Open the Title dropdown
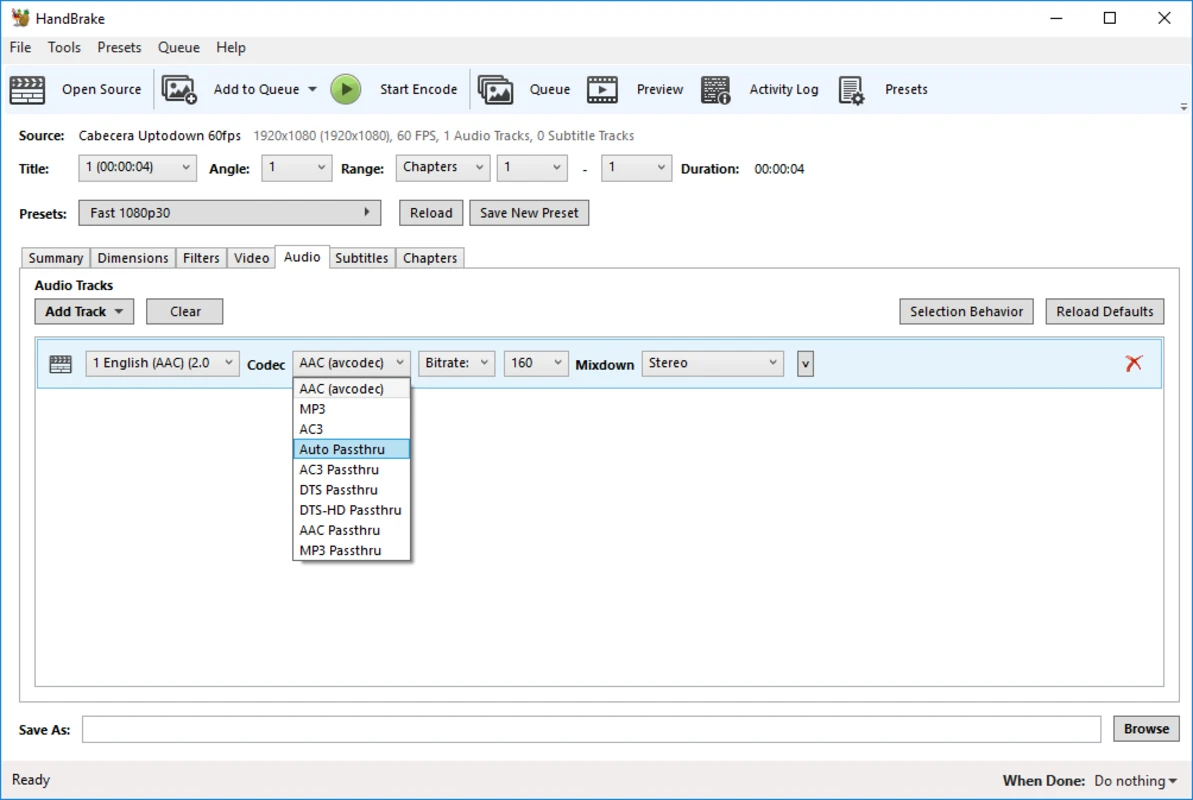 pos(138,168)
